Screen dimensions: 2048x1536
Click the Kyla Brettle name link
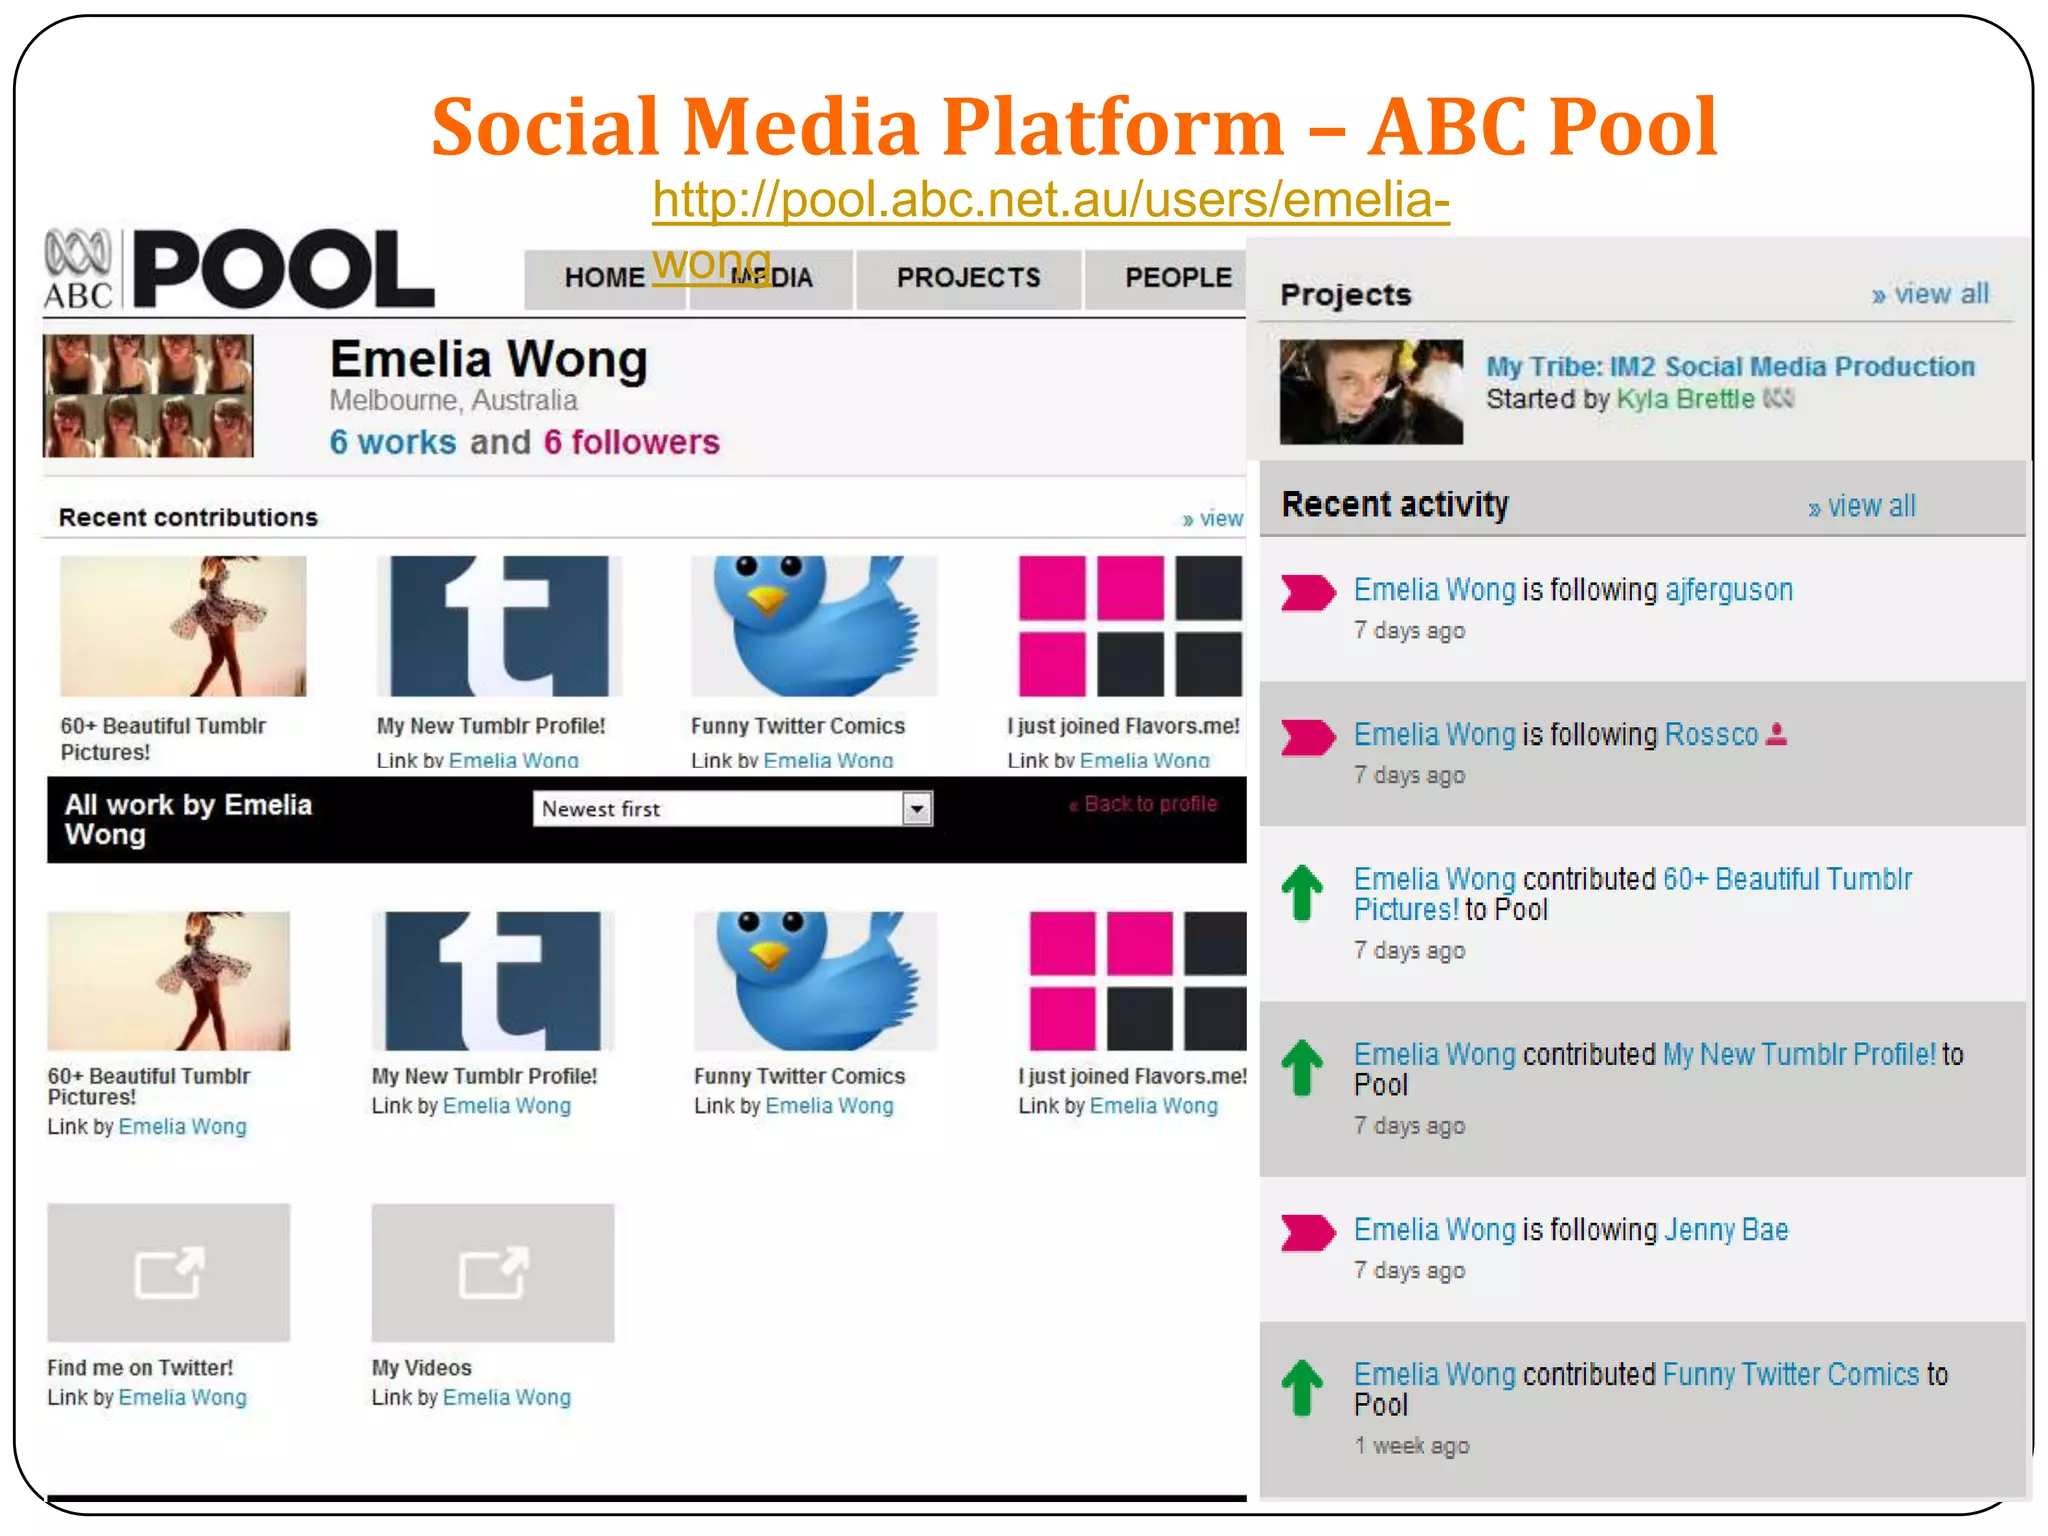(x=1685, y=399)
